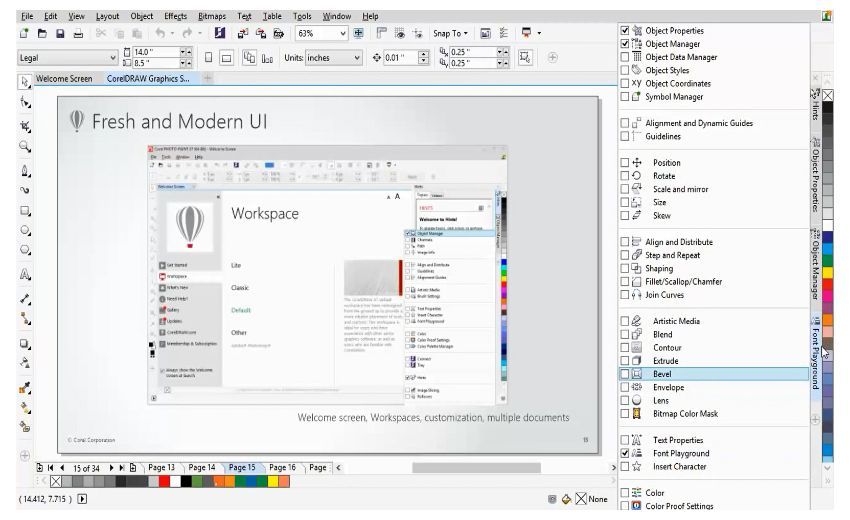Select the Color Eyedropper tool
The image size is (850, 520).
25,387
